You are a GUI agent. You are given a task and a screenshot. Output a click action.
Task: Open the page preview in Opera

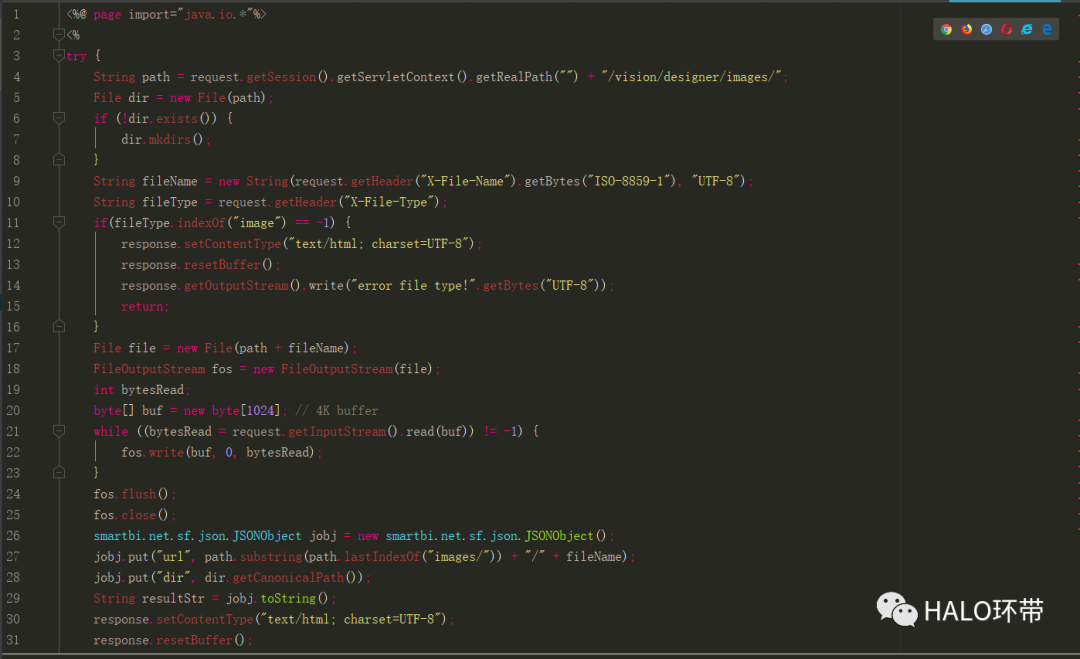(1006, 30)
